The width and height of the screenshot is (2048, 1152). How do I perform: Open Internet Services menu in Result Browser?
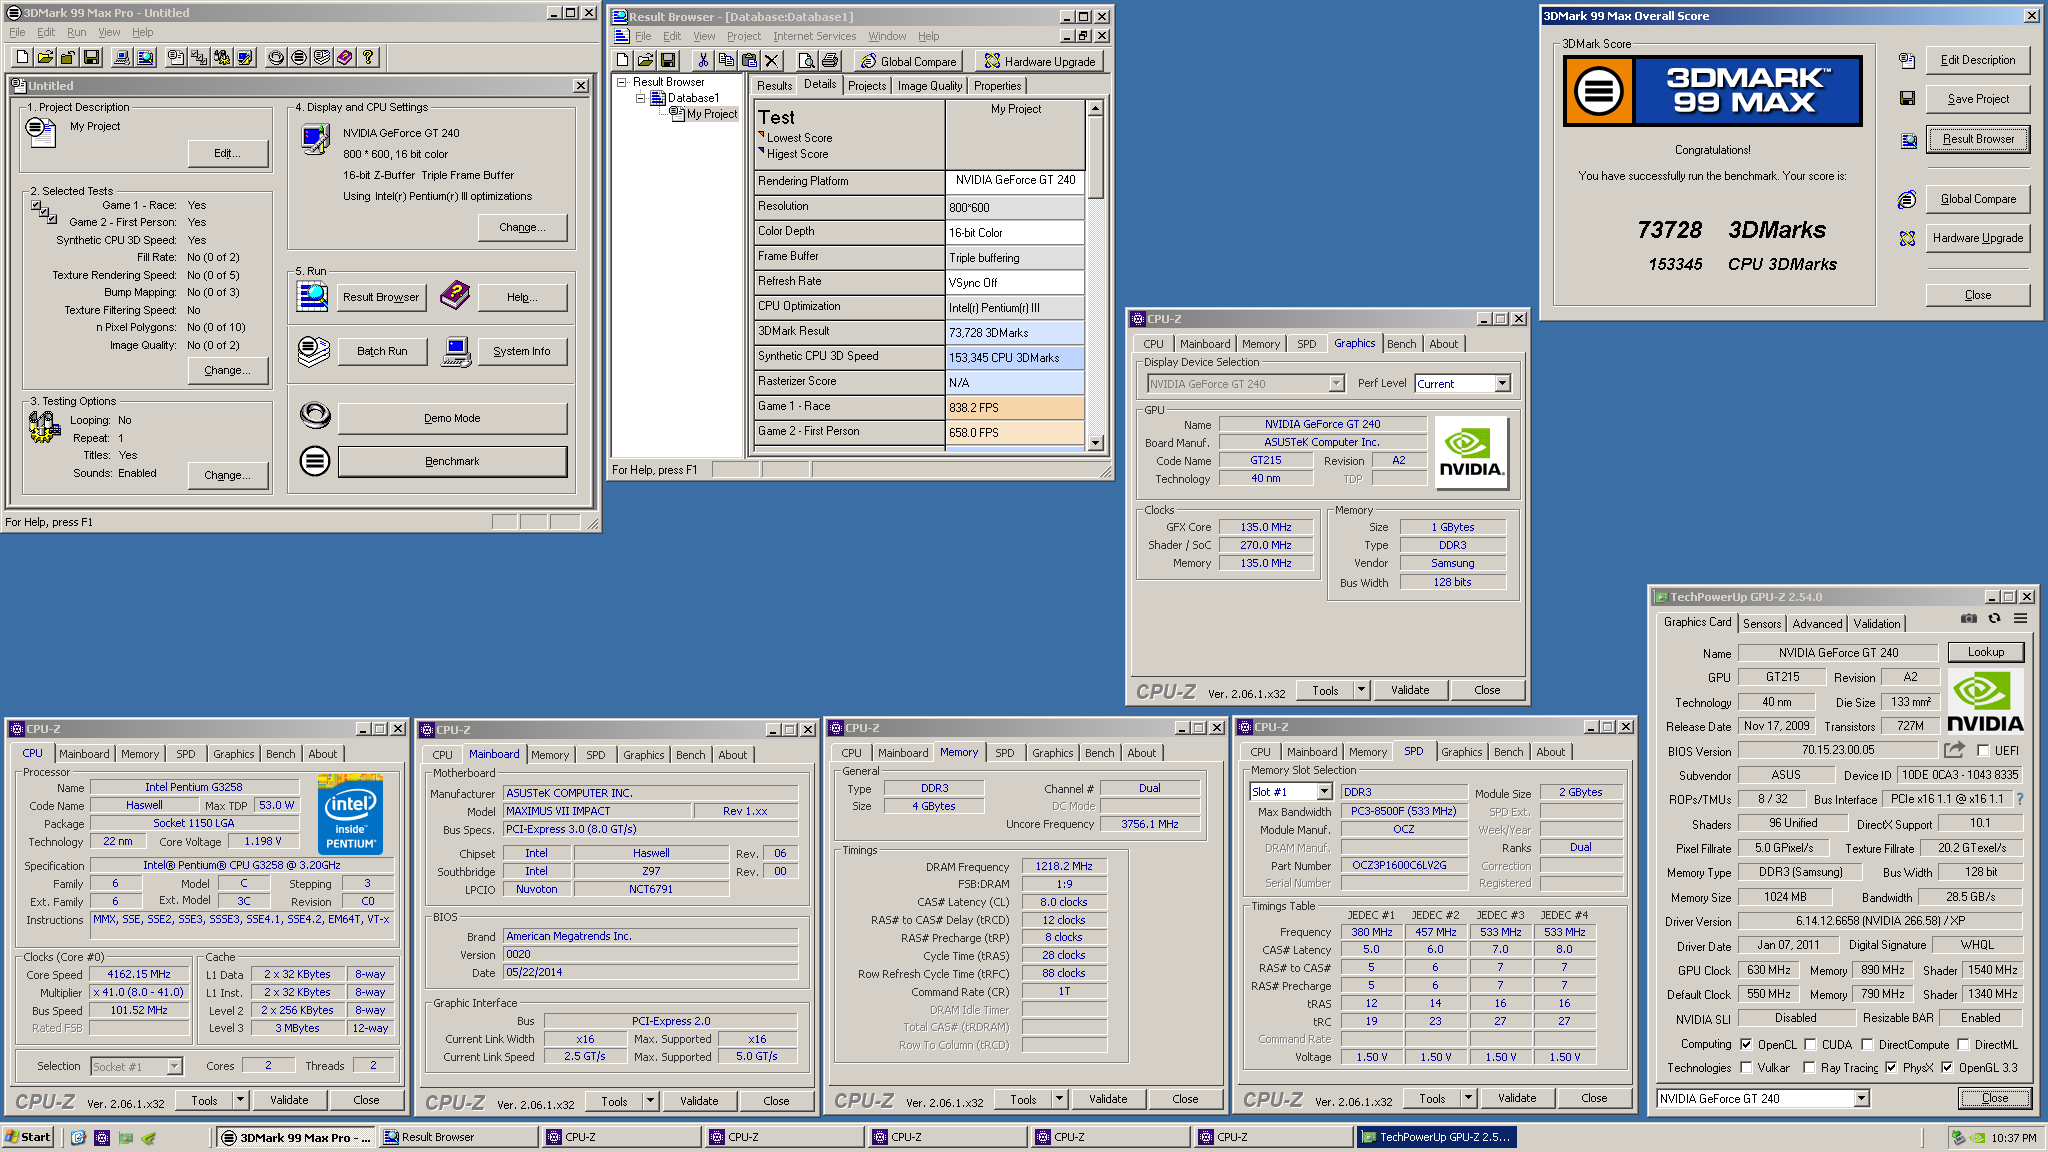[x=814, y=36]
